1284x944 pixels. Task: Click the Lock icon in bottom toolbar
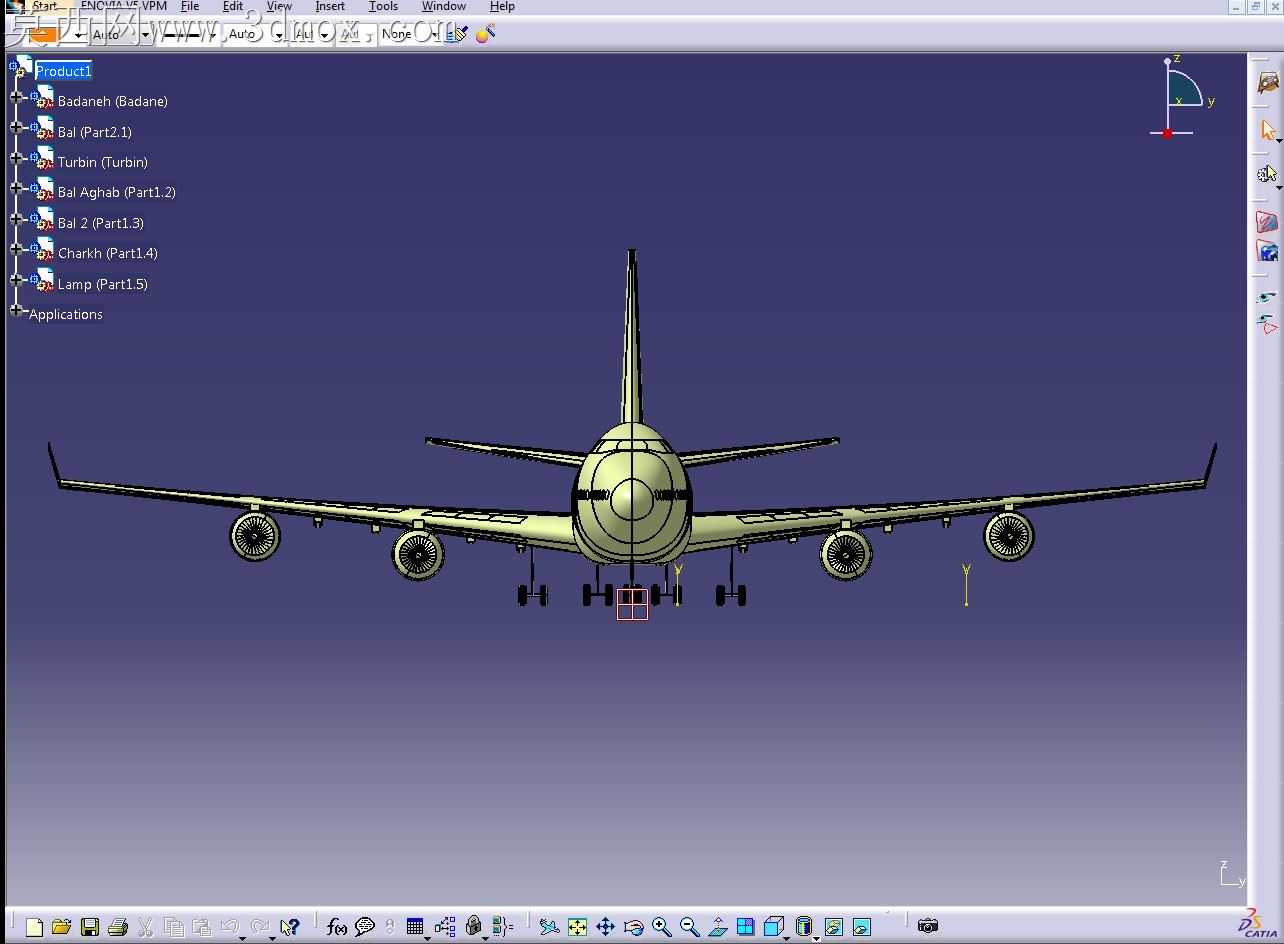click(474, 927)
